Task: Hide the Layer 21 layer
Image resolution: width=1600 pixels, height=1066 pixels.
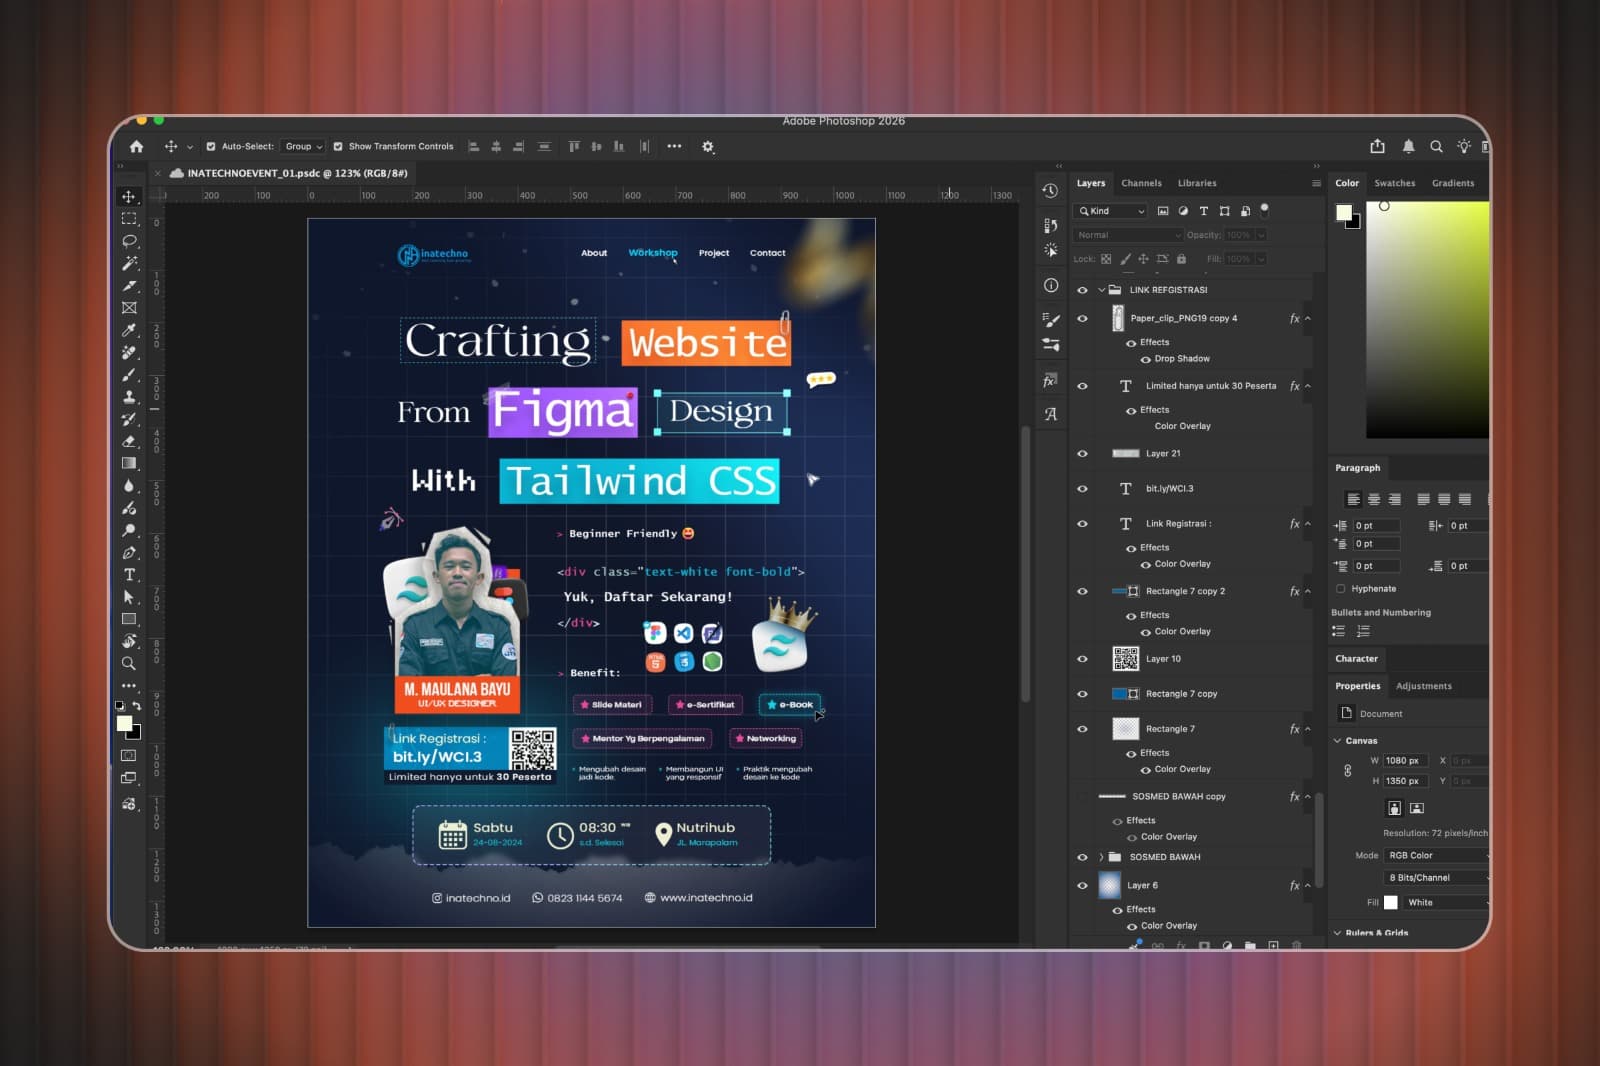Action: (1082, 454)
